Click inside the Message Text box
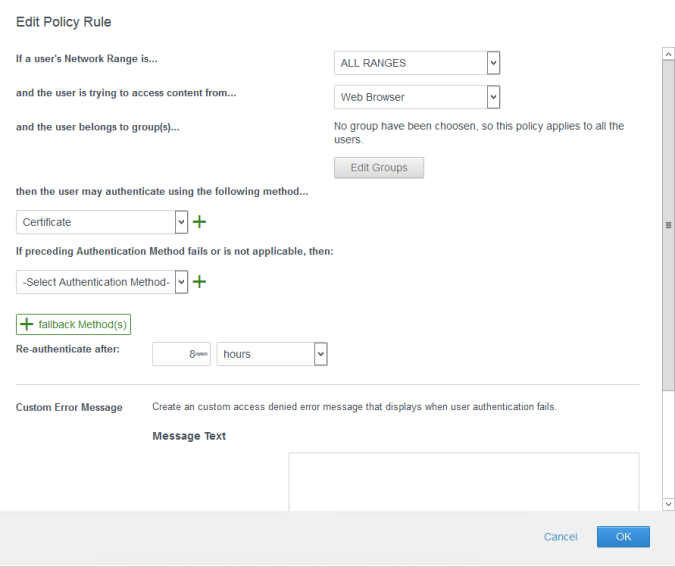Screen dimensions: 675x567 pos(463,482)
